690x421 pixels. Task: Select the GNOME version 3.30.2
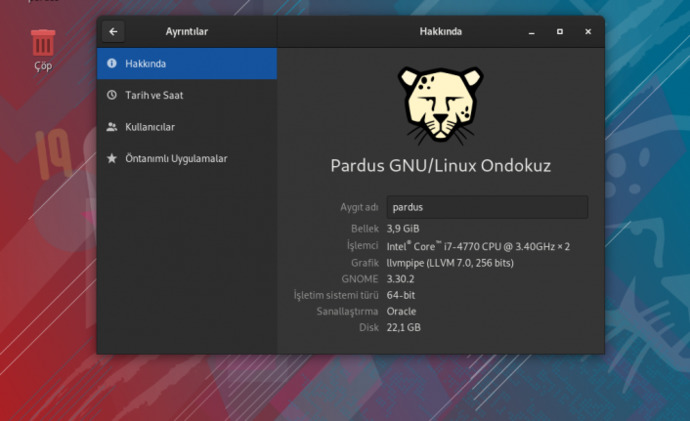tap(400, 279)
